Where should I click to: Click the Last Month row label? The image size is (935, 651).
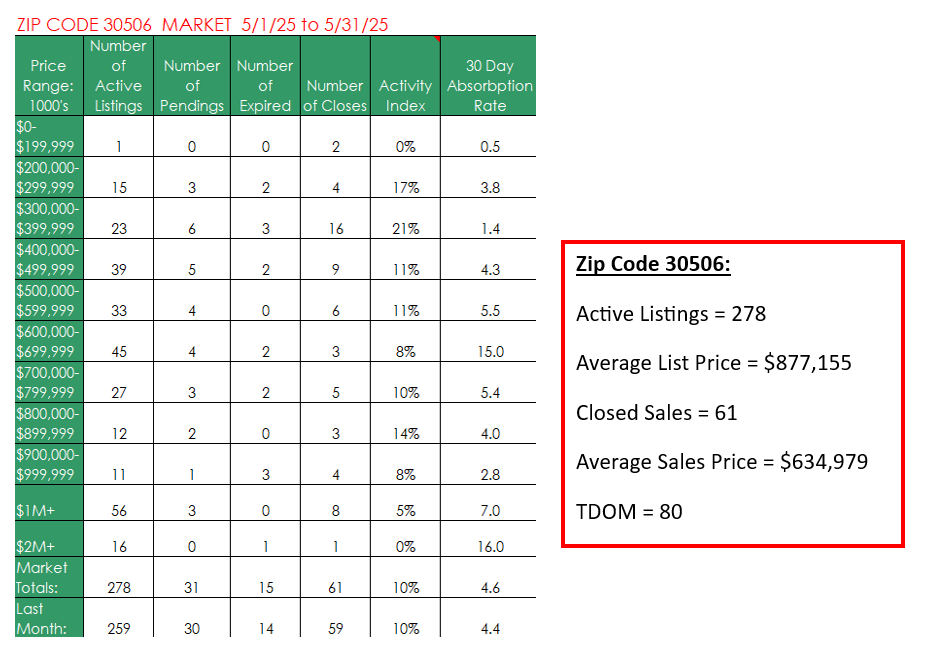click(49, 618)
